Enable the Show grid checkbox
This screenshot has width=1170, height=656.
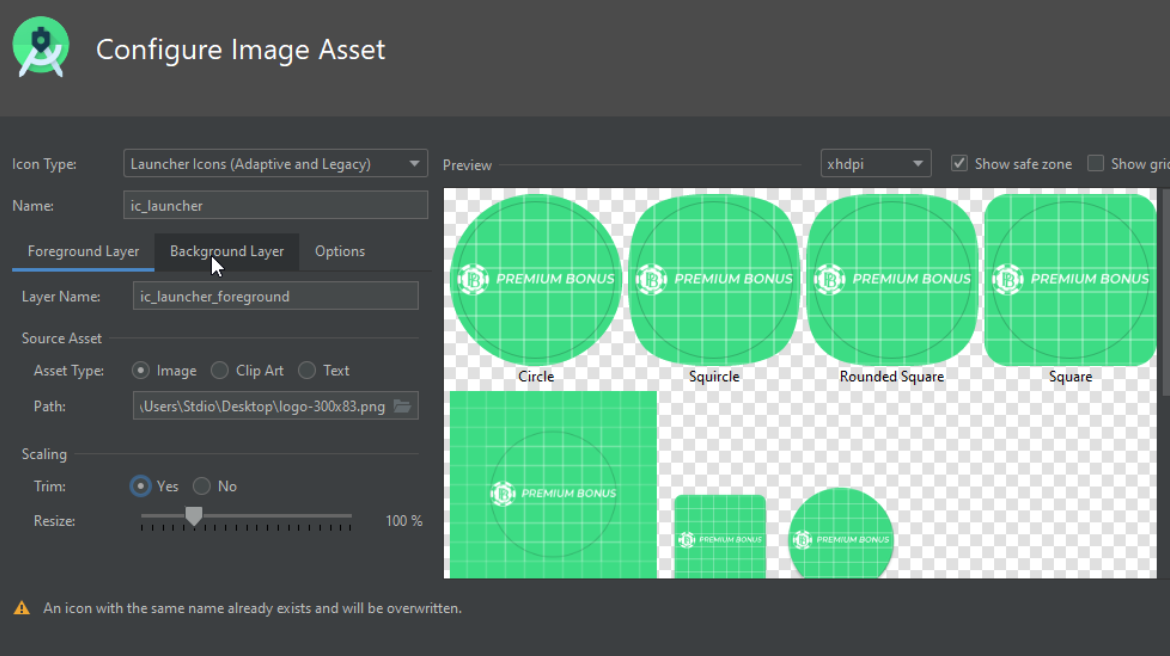(x=1095, y=163)
